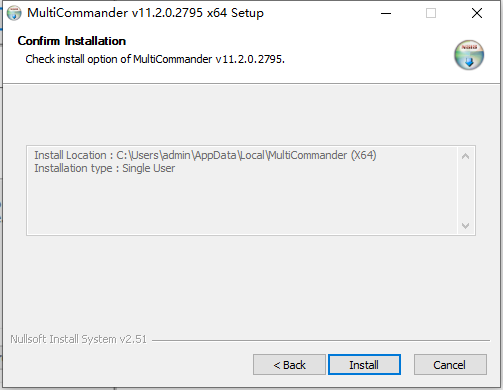
Task: Click the Confirm Installation heading
Action: click(72, 41)
